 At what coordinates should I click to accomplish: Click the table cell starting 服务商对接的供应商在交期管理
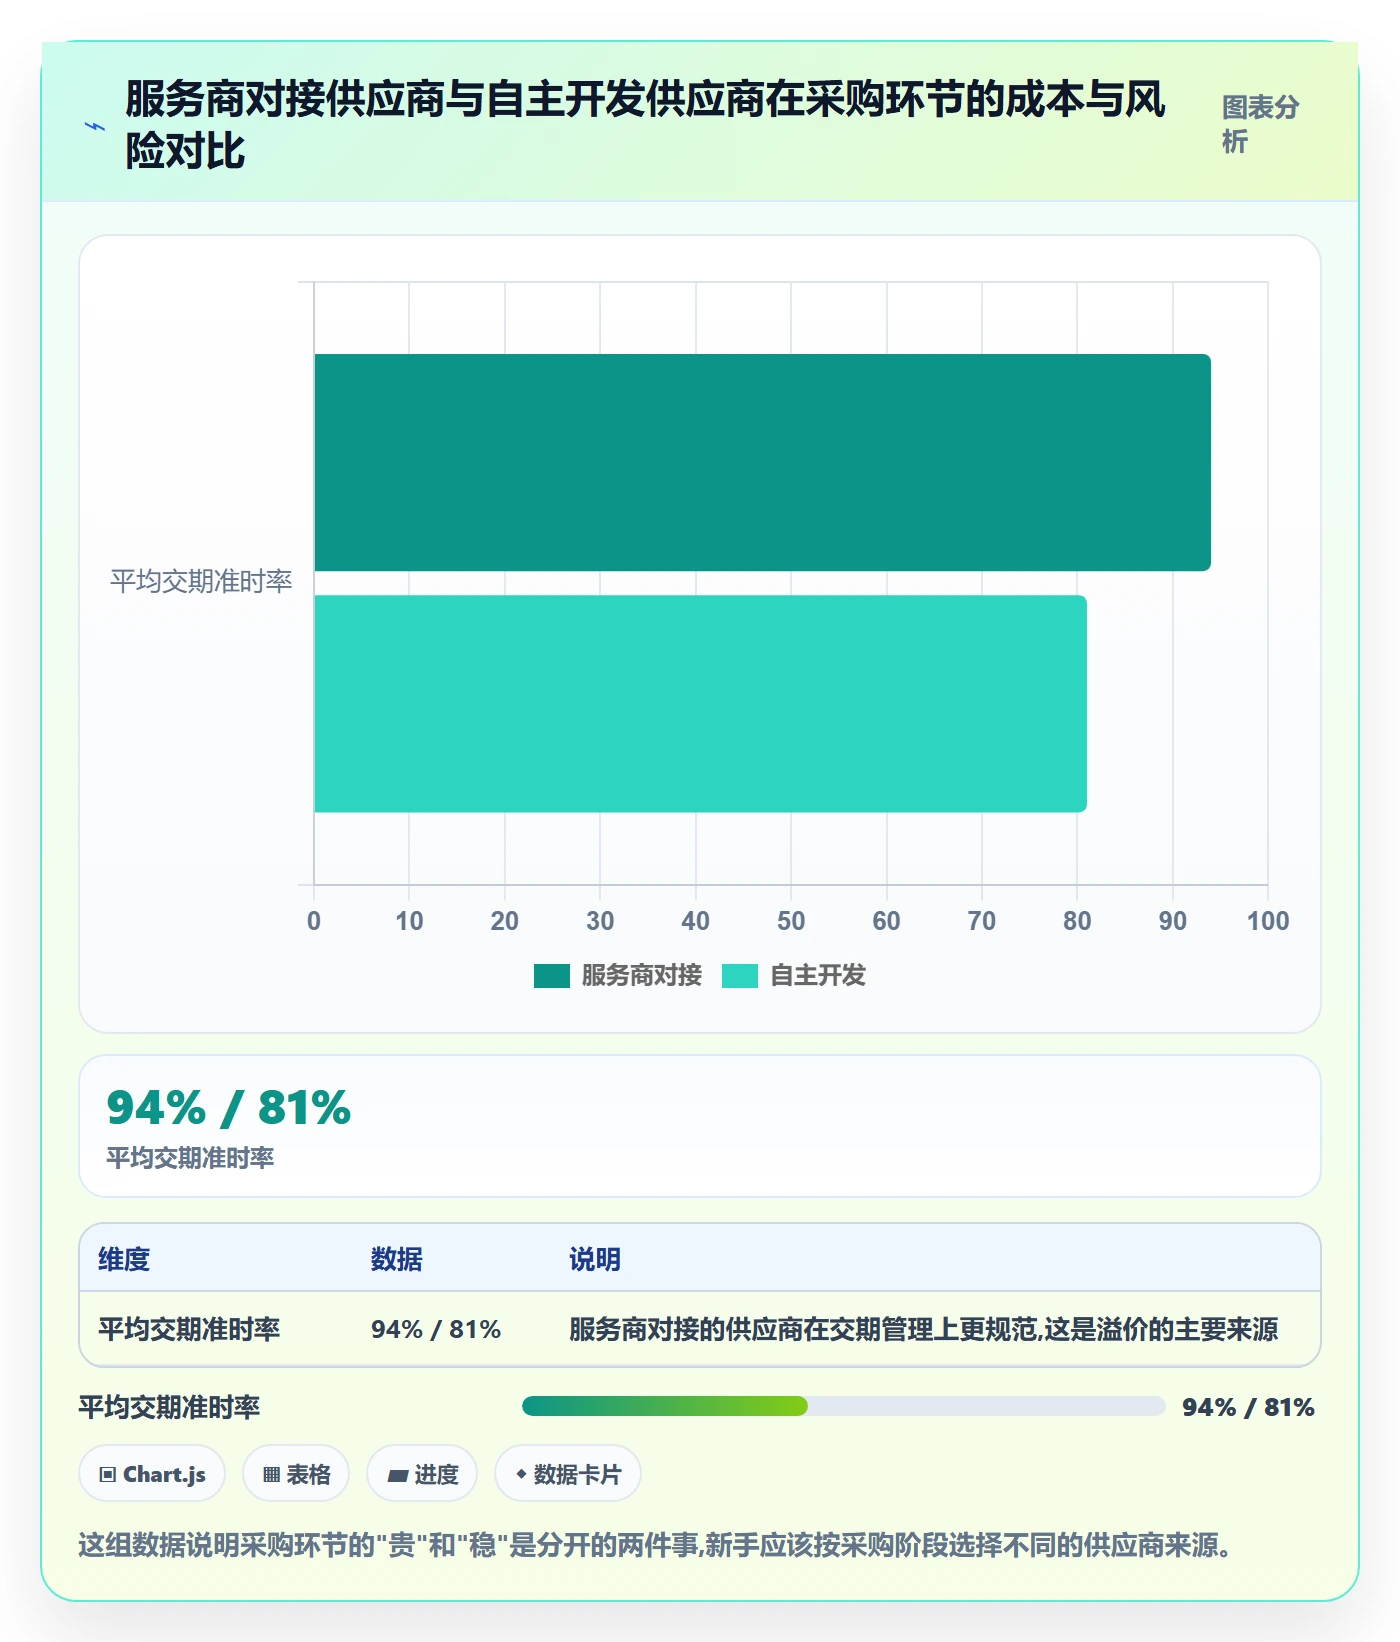[924, 1329]
